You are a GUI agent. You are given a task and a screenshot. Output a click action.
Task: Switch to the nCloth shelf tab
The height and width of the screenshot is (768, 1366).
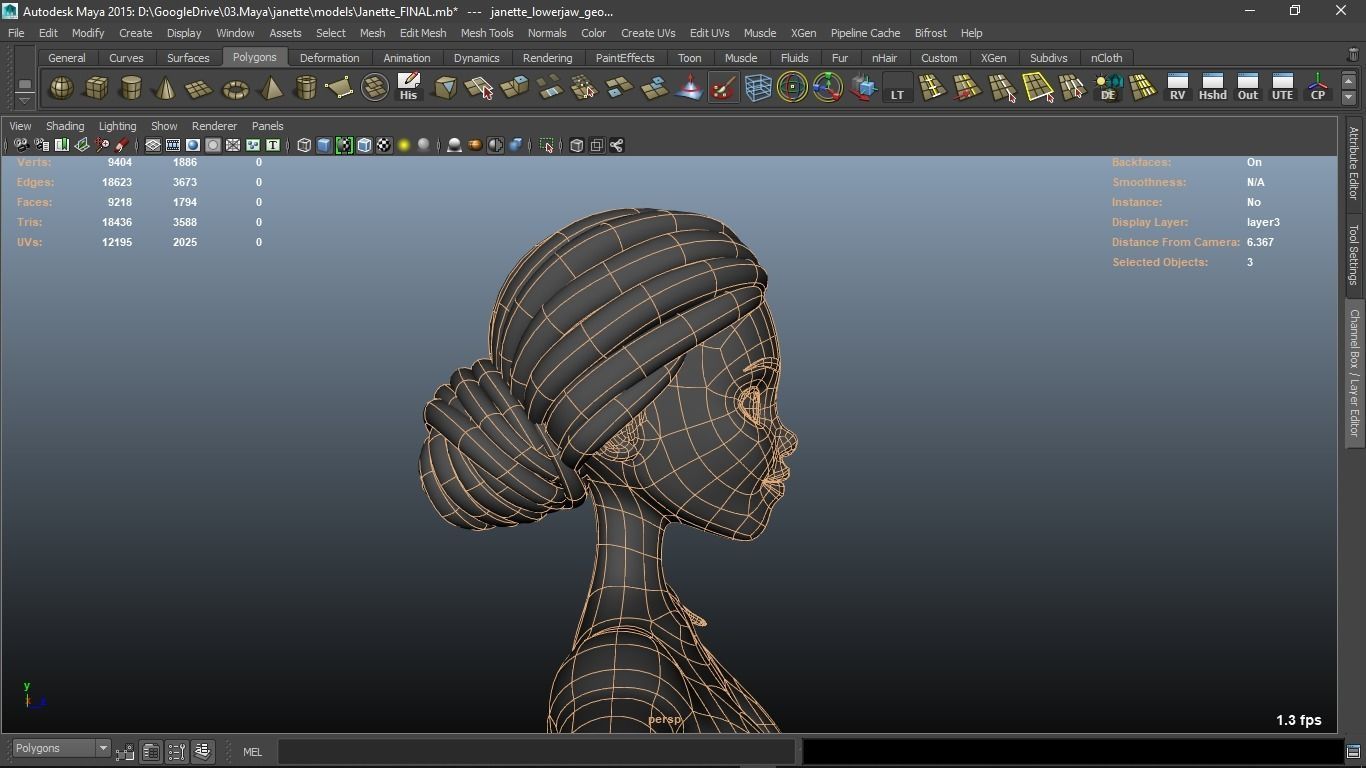pos(1106,58)
